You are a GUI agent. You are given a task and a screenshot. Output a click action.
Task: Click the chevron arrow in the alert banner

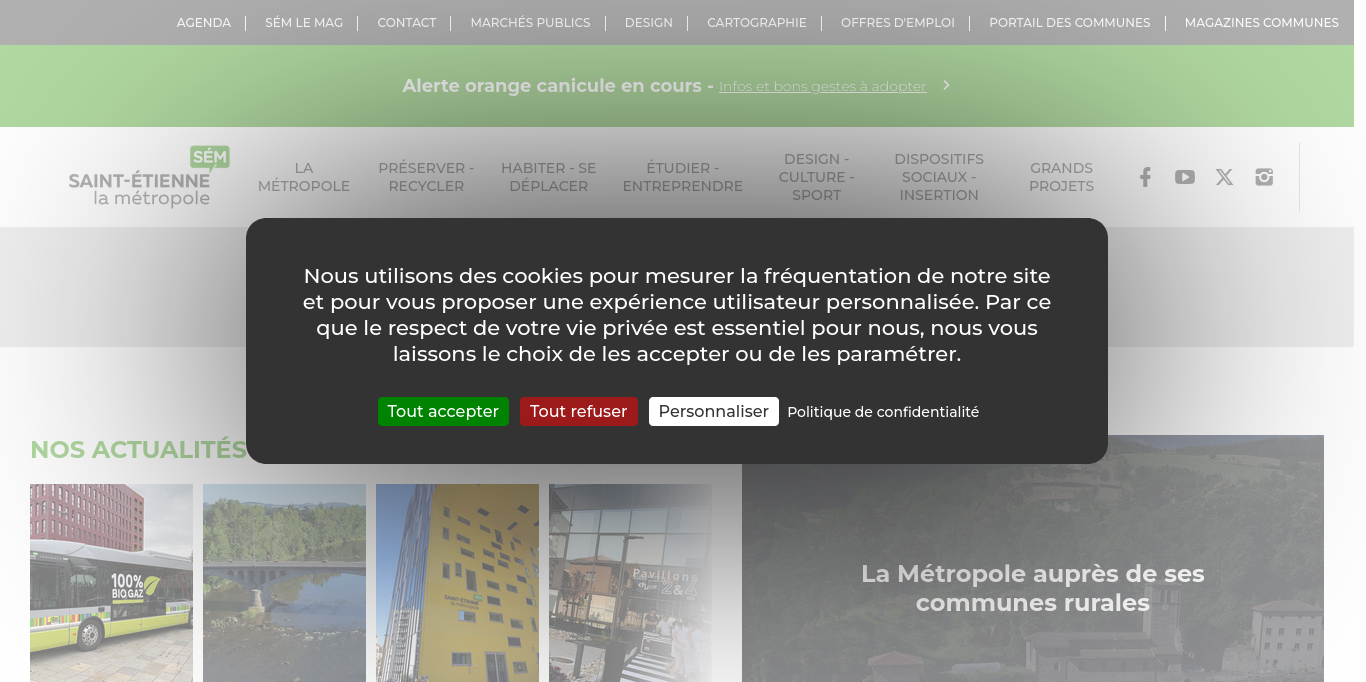[946, 85]
